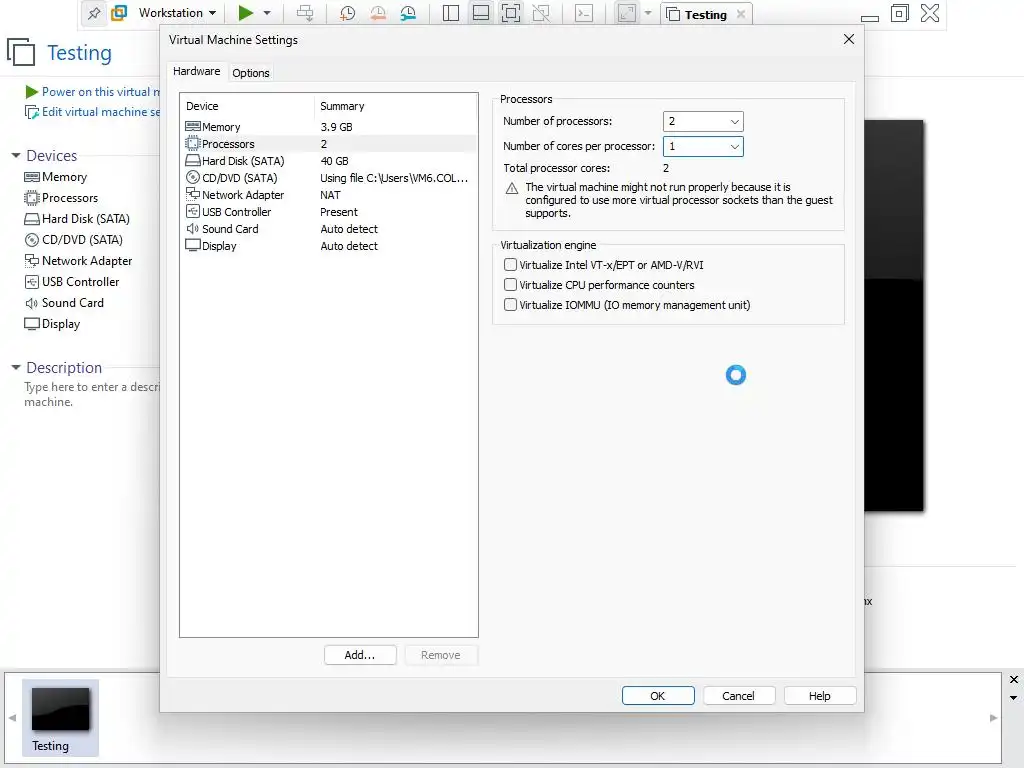The height and width of the screenshot is (768, 1024).
Task: Open snapshot manager wrench-clock icon
Action: tap(408, 13)
